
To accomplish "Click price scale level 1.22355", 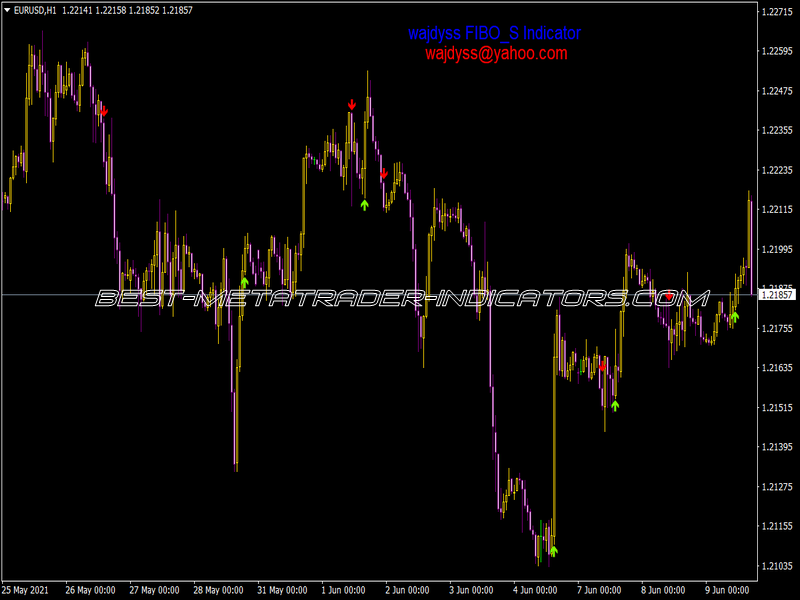I will (x=777, y=131).
